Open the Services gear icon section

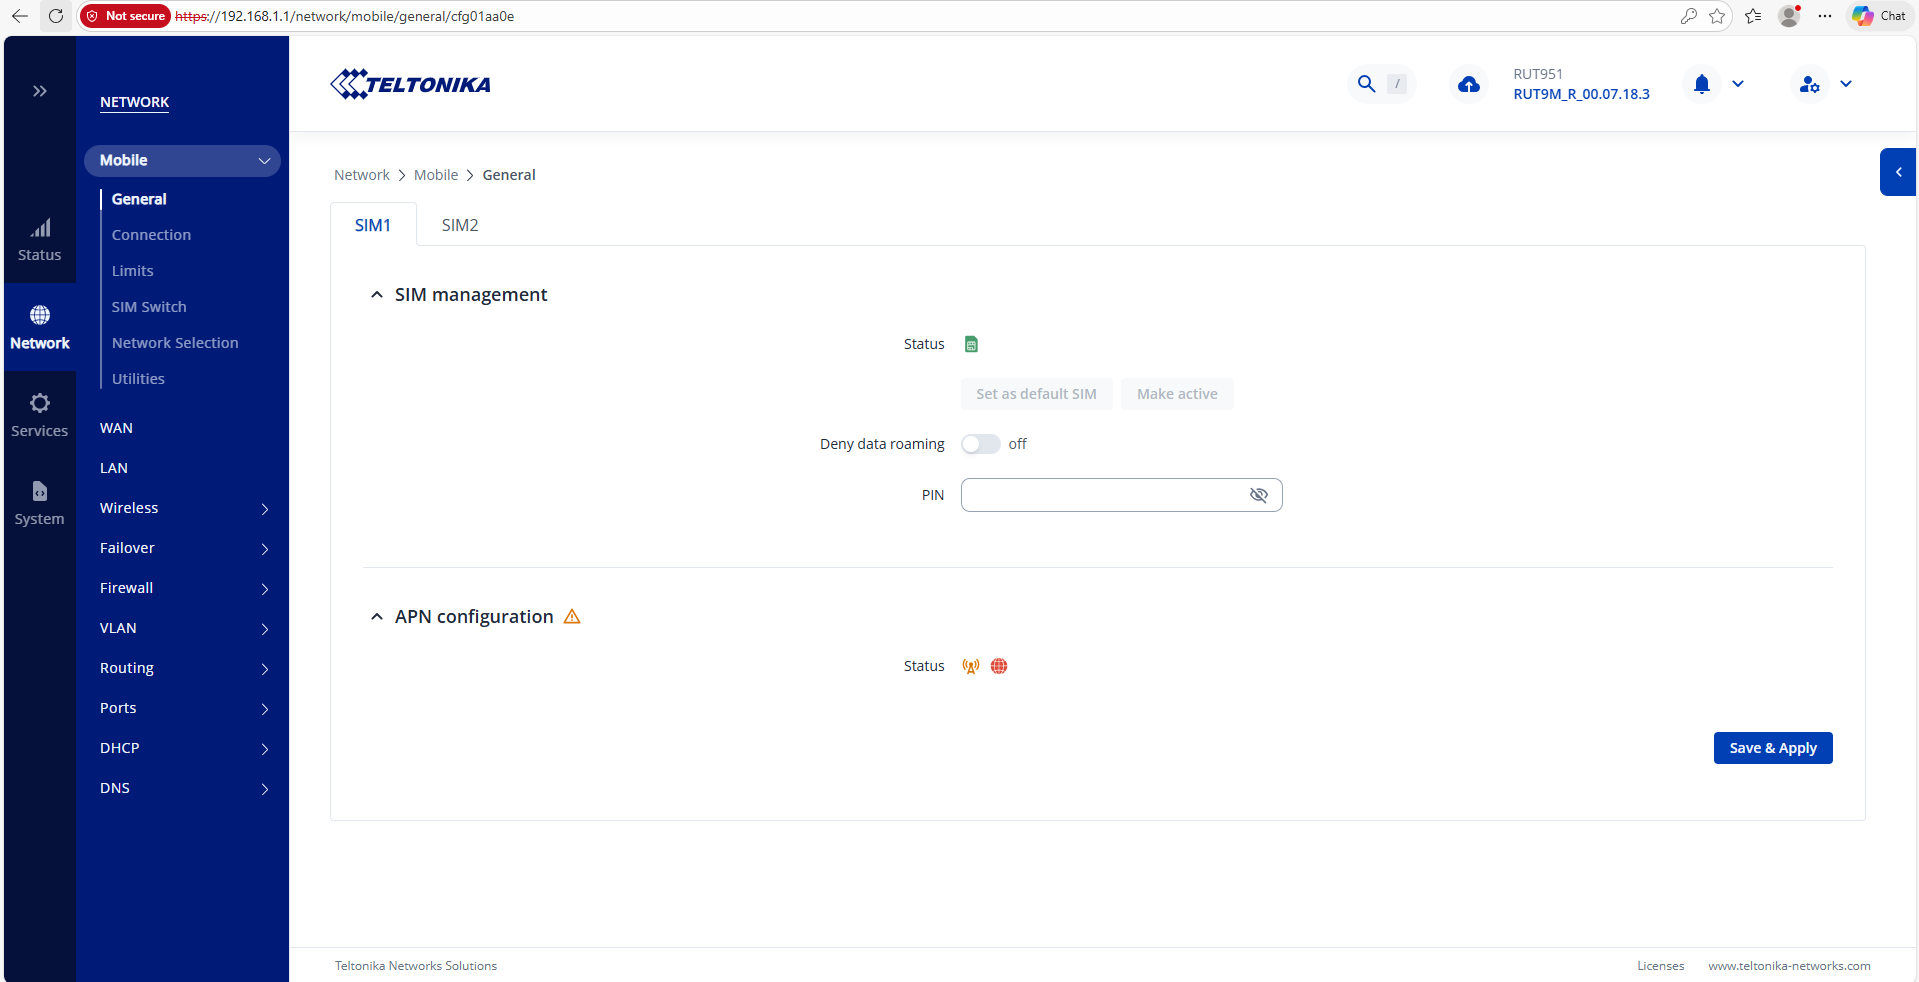(40, 415)
